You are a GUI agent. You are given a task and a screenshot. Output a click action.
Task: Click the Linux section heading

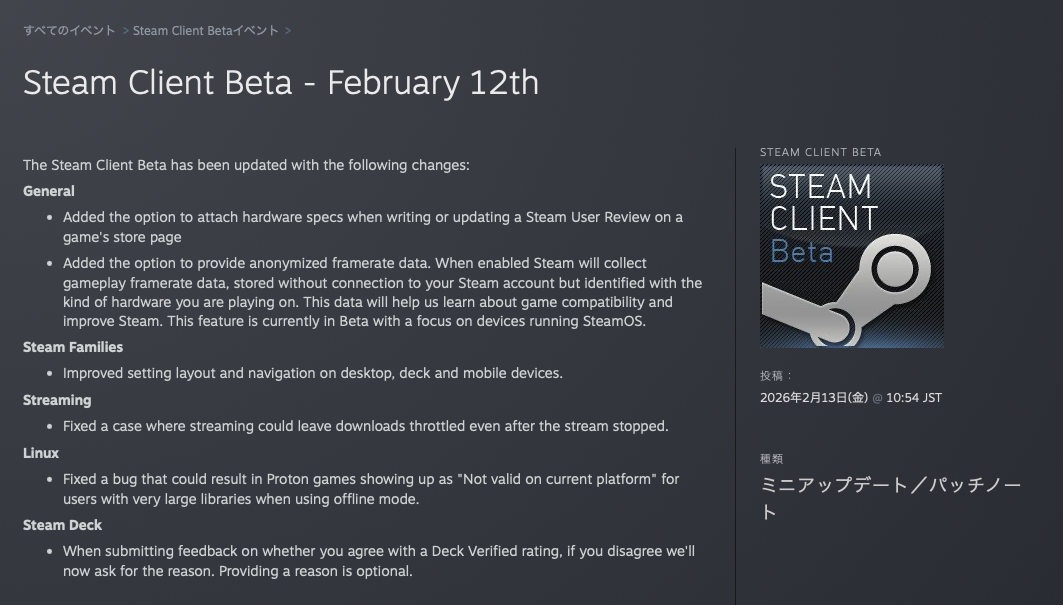pos(41,453)
